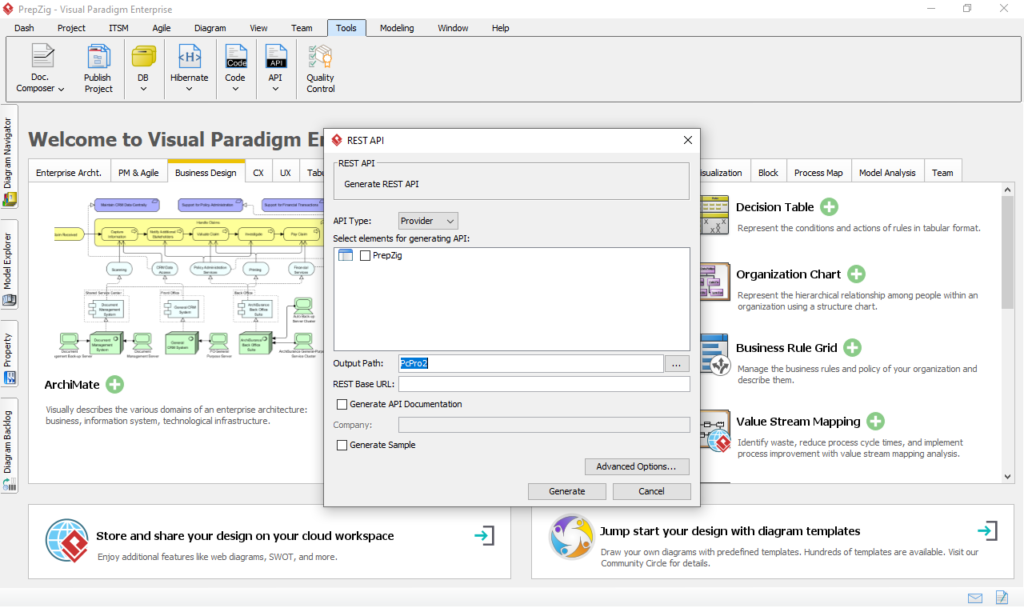Viewport: 1024px width, 608px height.
Task: Click the Business Rule Grid diagram icon
Action: point(714,355)
